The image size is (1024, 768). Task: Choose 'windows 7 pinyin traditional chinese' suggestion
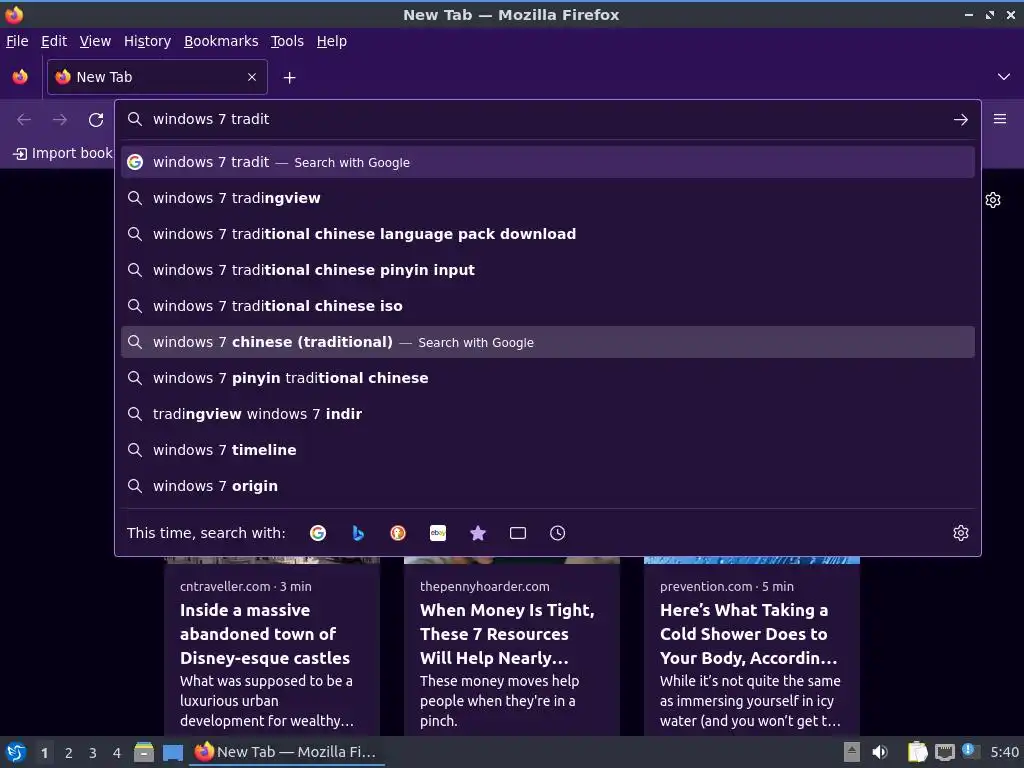(548, 377)
